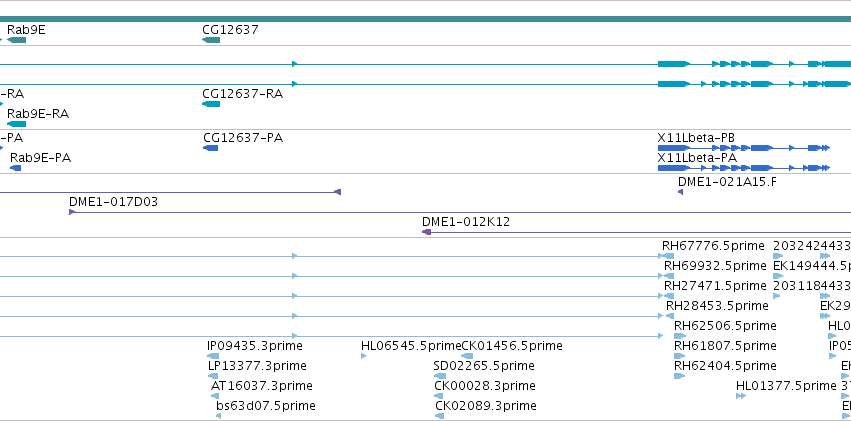
Task: Click the HL01377.5prime EST label
Action: 786,386
